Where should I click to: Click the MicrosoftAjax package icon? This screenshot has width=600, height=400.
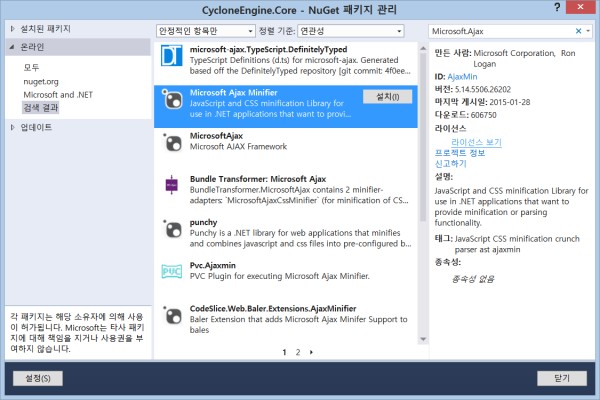coord(173,143)
